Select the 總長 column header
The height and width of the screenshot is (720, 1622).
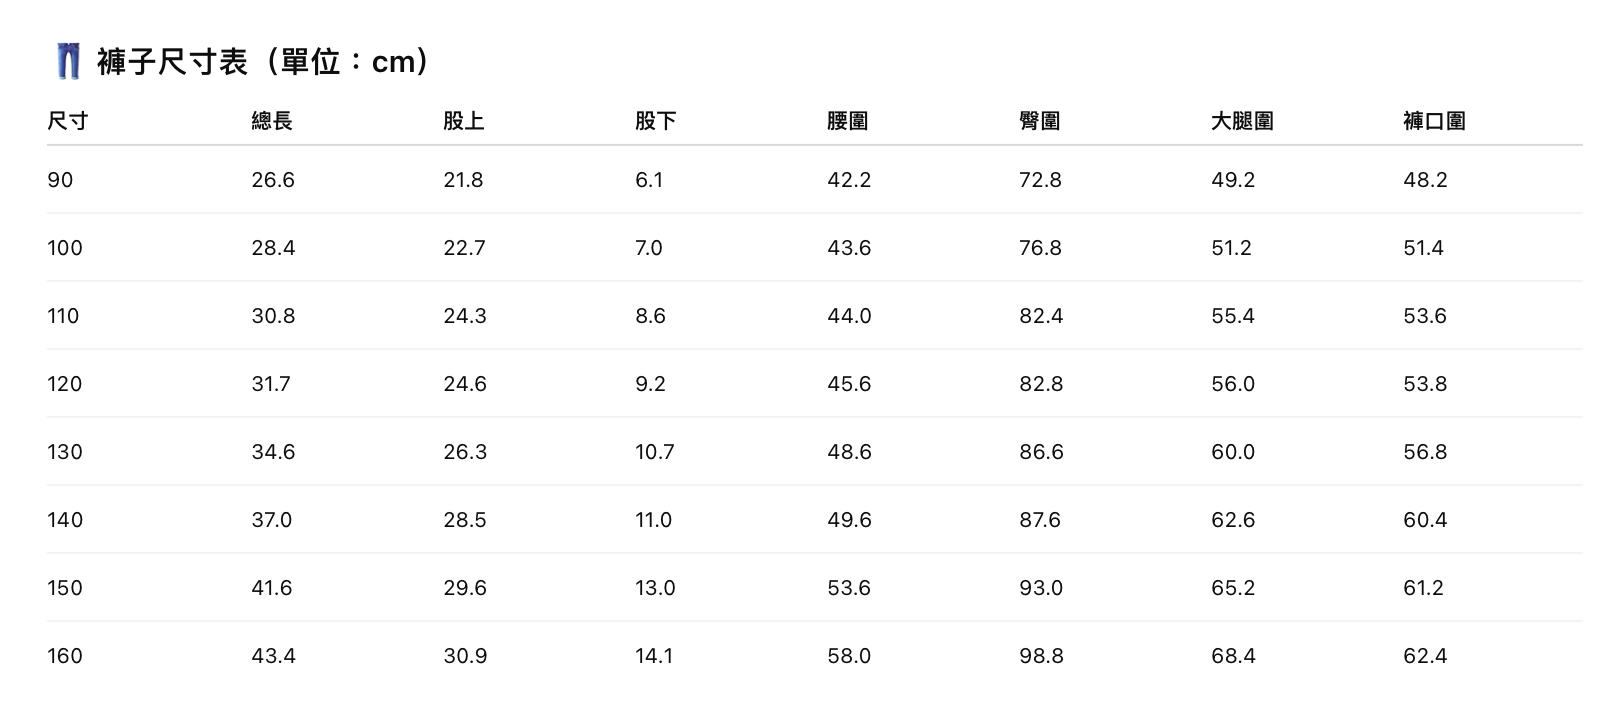coord(271,121)
